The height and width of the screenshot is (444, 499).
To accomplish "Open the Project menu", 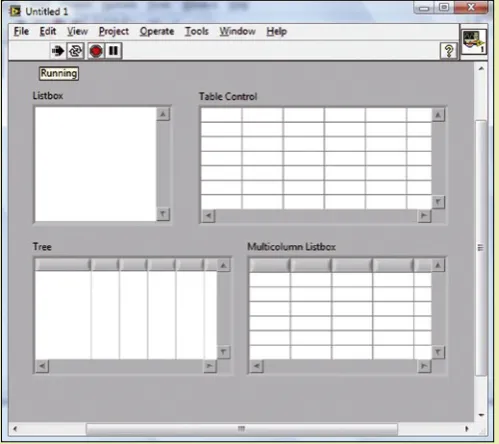I will [x=114, y=31].
